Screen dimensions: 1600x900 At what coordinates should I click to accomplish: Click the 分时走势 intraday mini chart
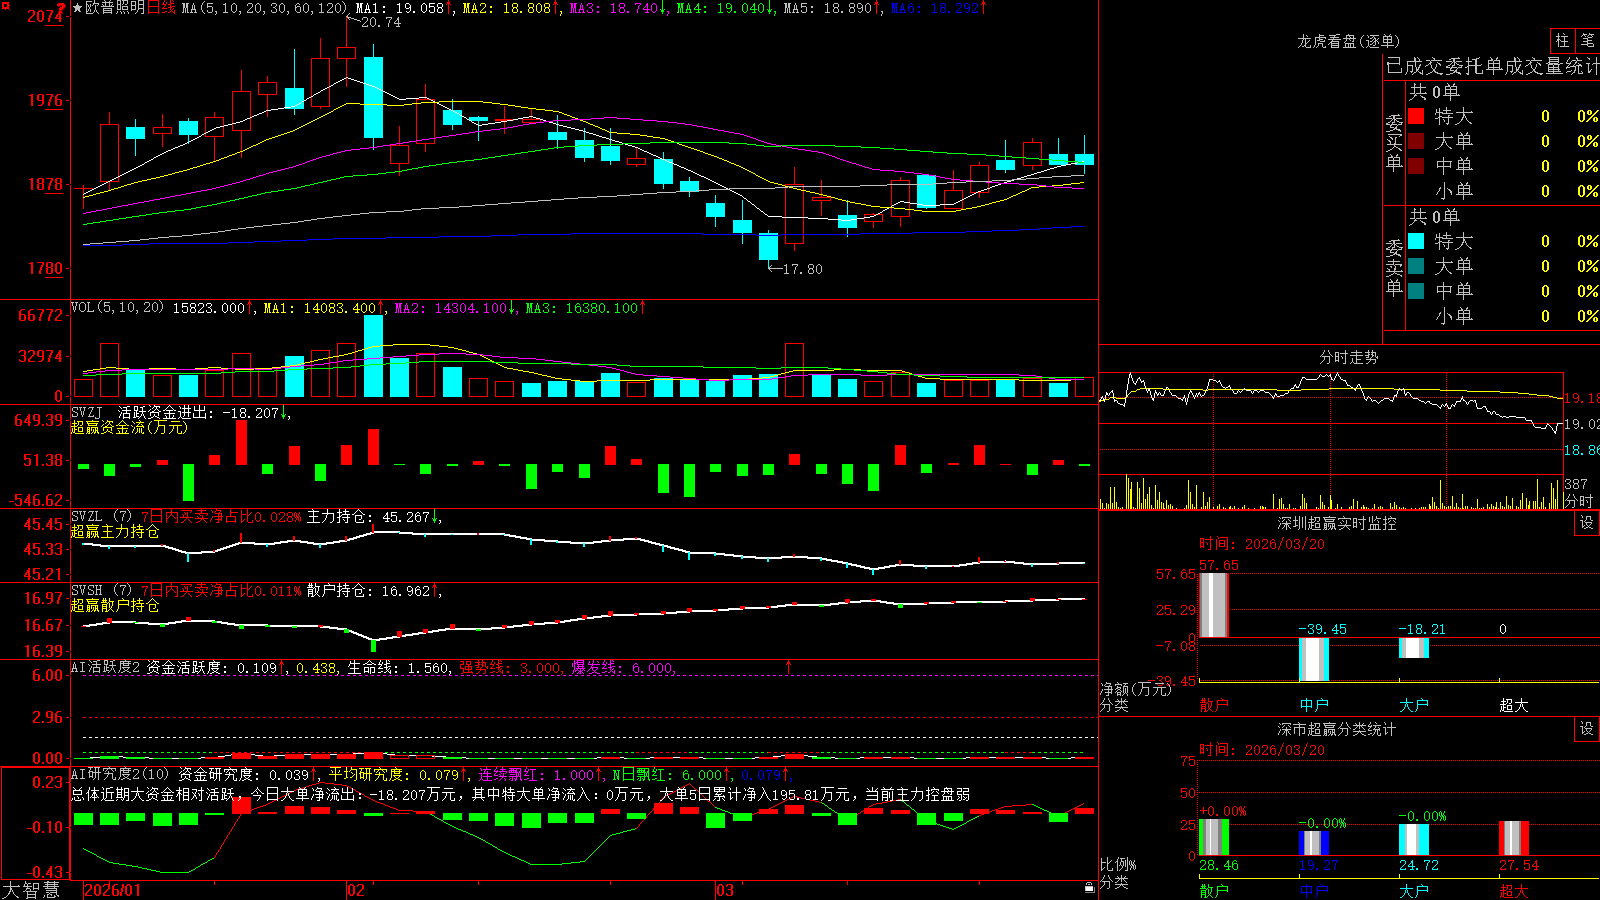pos(1331,422)
